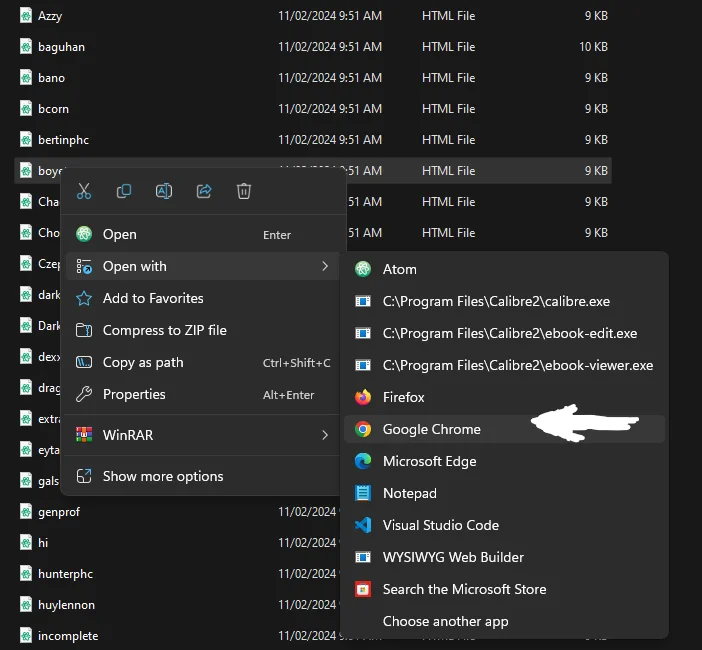The image size is (702, 650).
Task: Click the Visual Studio Code icon
Action: point(363,525)
